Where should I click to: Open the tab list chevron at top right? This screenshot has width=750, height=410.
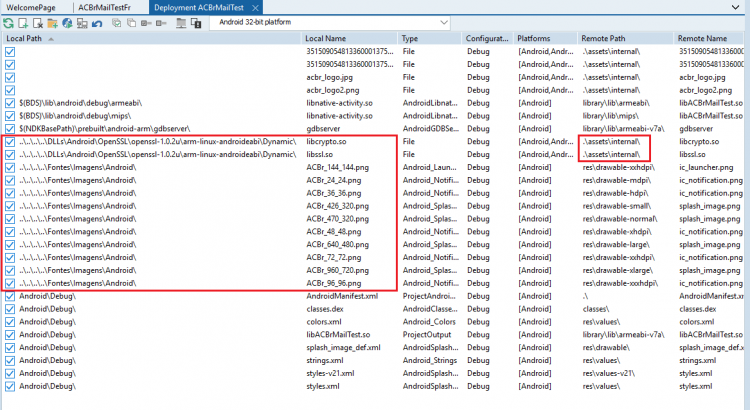[735, 7]
